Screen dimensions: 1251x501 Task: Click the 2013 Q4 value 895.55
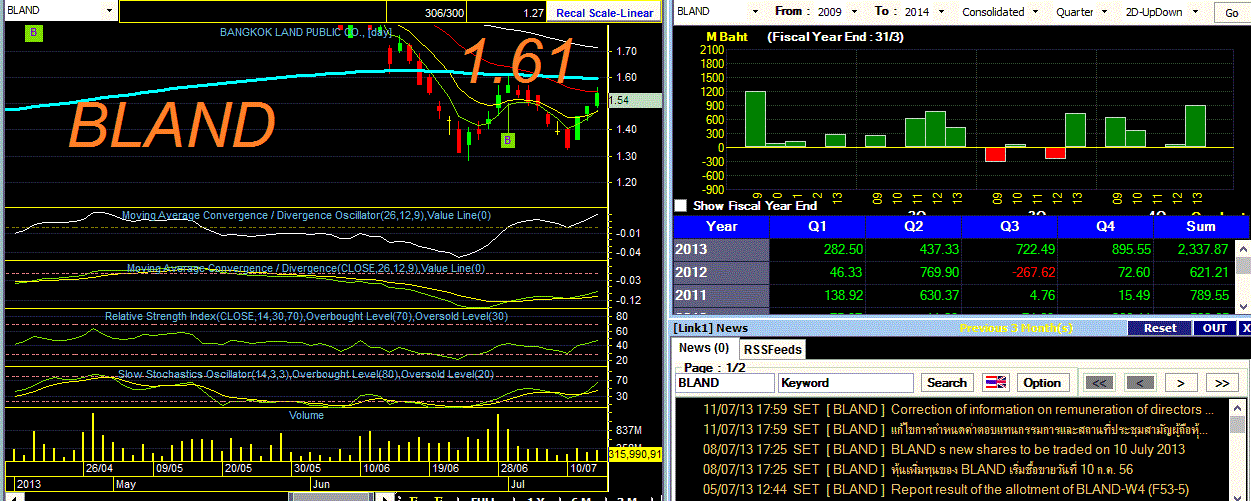point(1129,249)
